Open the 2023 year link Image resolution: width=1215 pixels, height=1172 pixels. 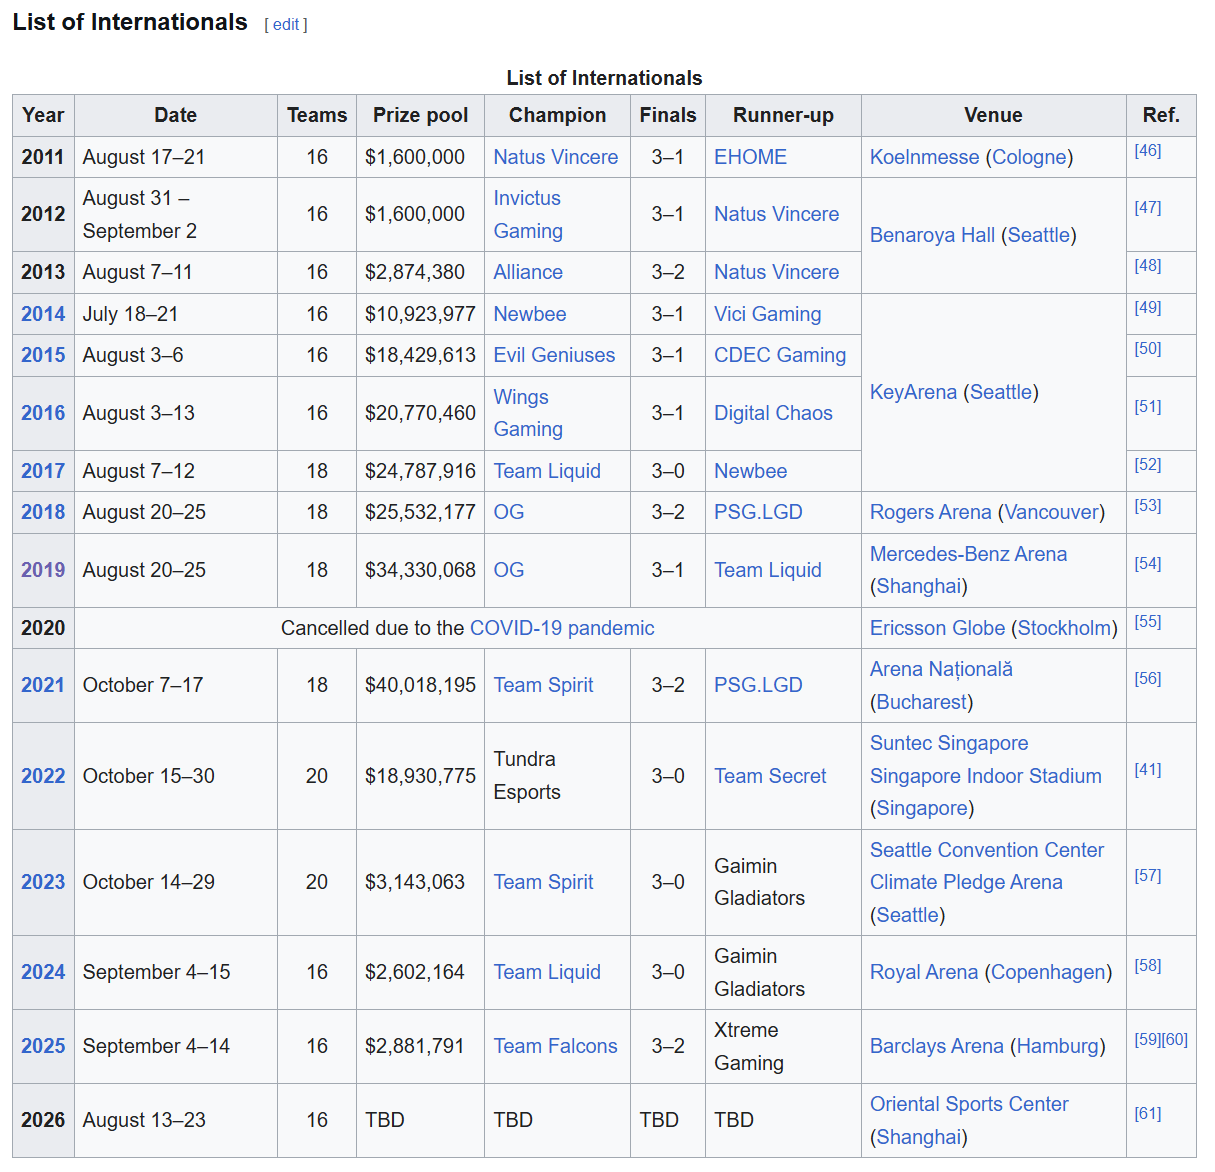43,882
